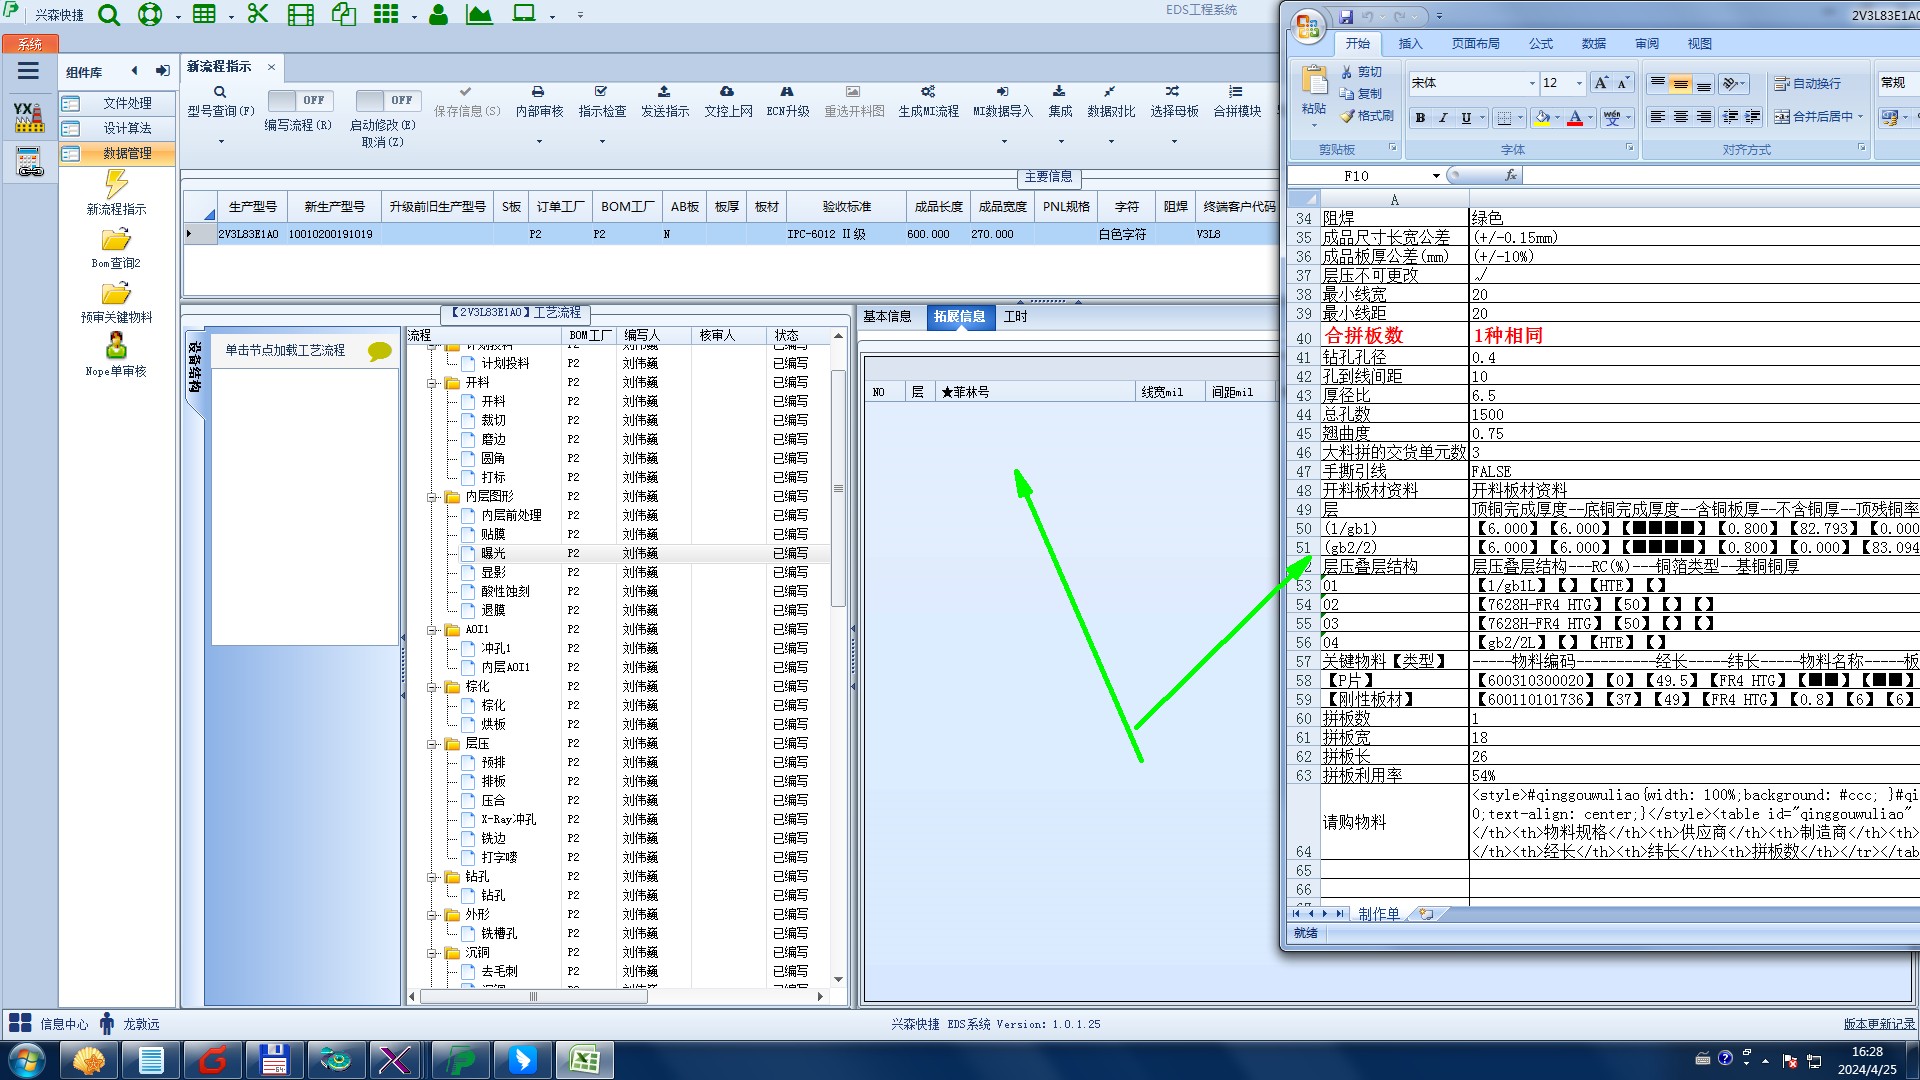The height and width of the screenshot is (1080, 1920).
Task: Click 数据对比 toolbar button
Action: 1111,102
